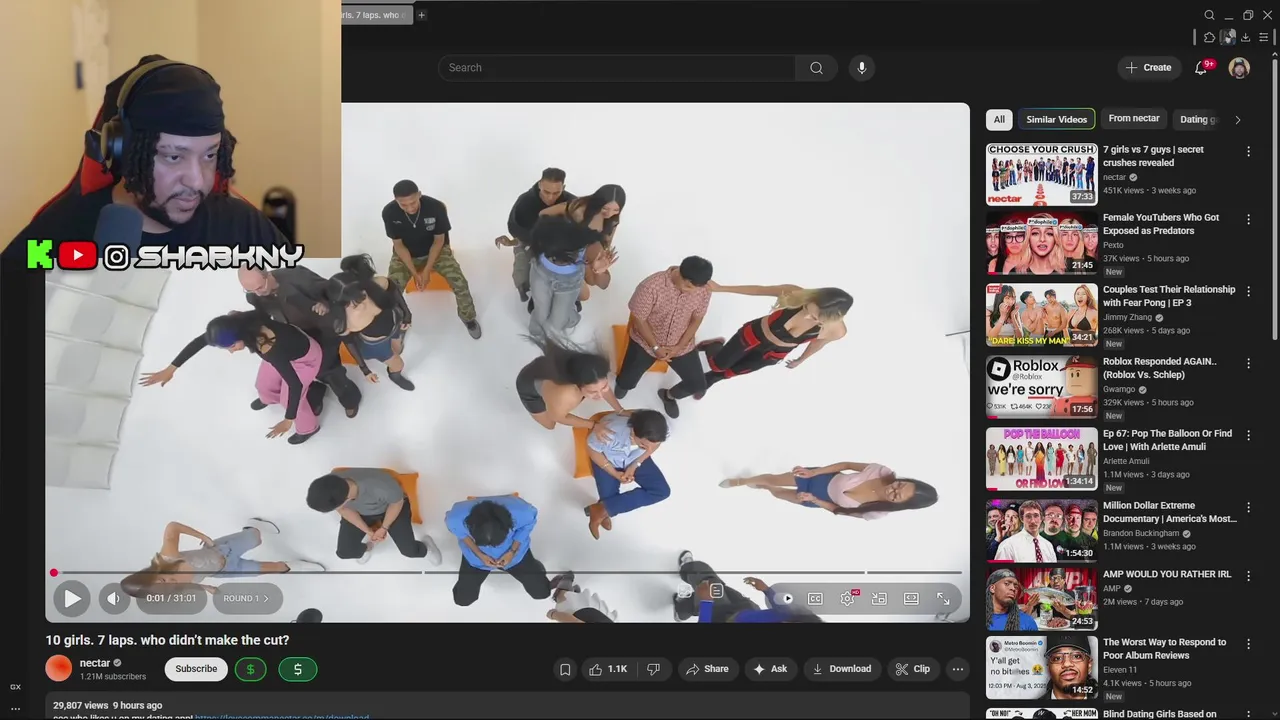Click the search magnifier button

coord(816,68)
